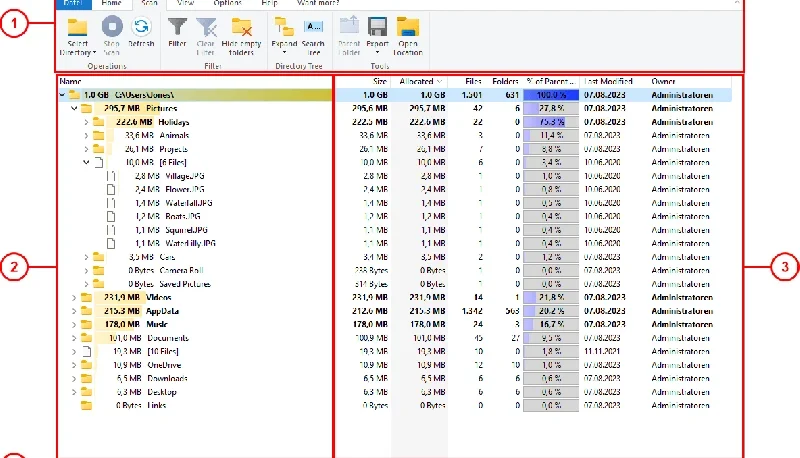Refresh the scan results

(141, 33)
